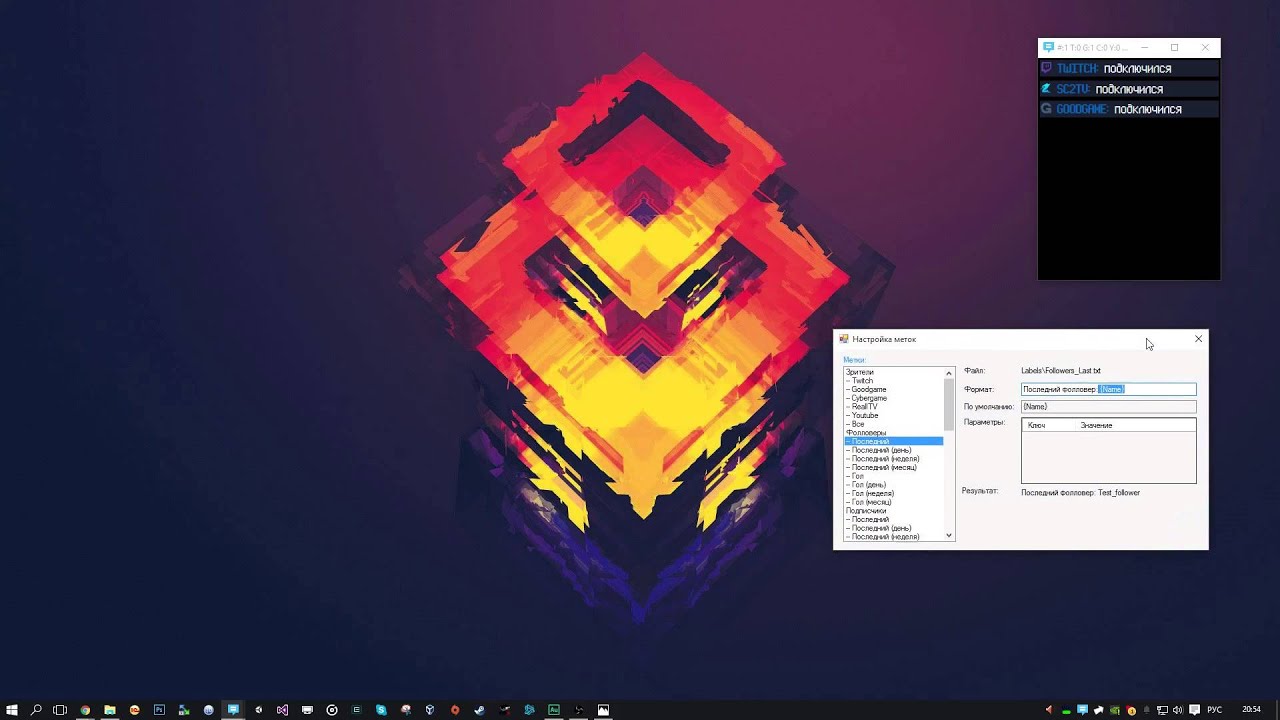Open the Photos app on the taskbar
This screenshot has width=1280, height=720.
(x=603, y=710)
